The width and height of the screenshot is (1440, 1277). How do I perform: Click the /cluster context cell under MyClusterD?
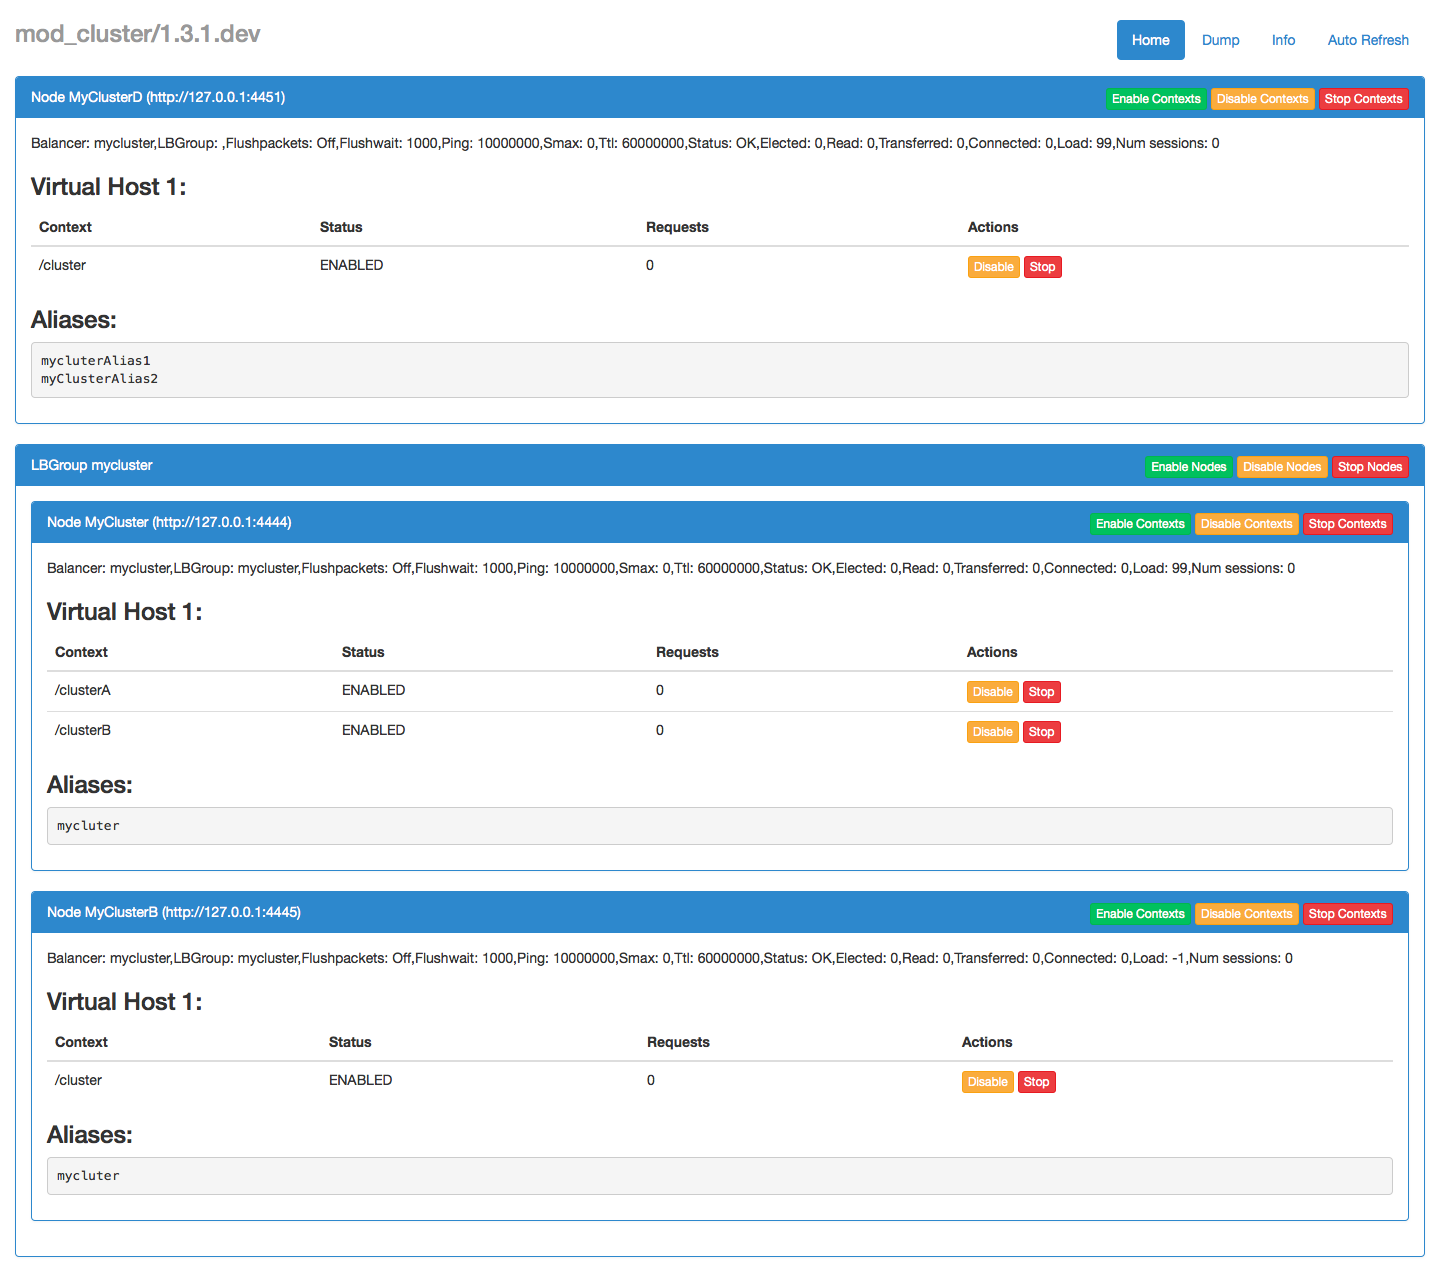(x=62, y=265)
